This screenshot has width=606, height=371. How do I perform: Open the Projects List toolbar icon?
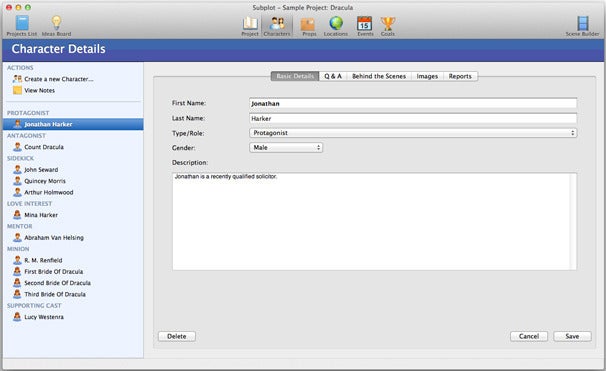pyautogui.click(x=22, y=23)
